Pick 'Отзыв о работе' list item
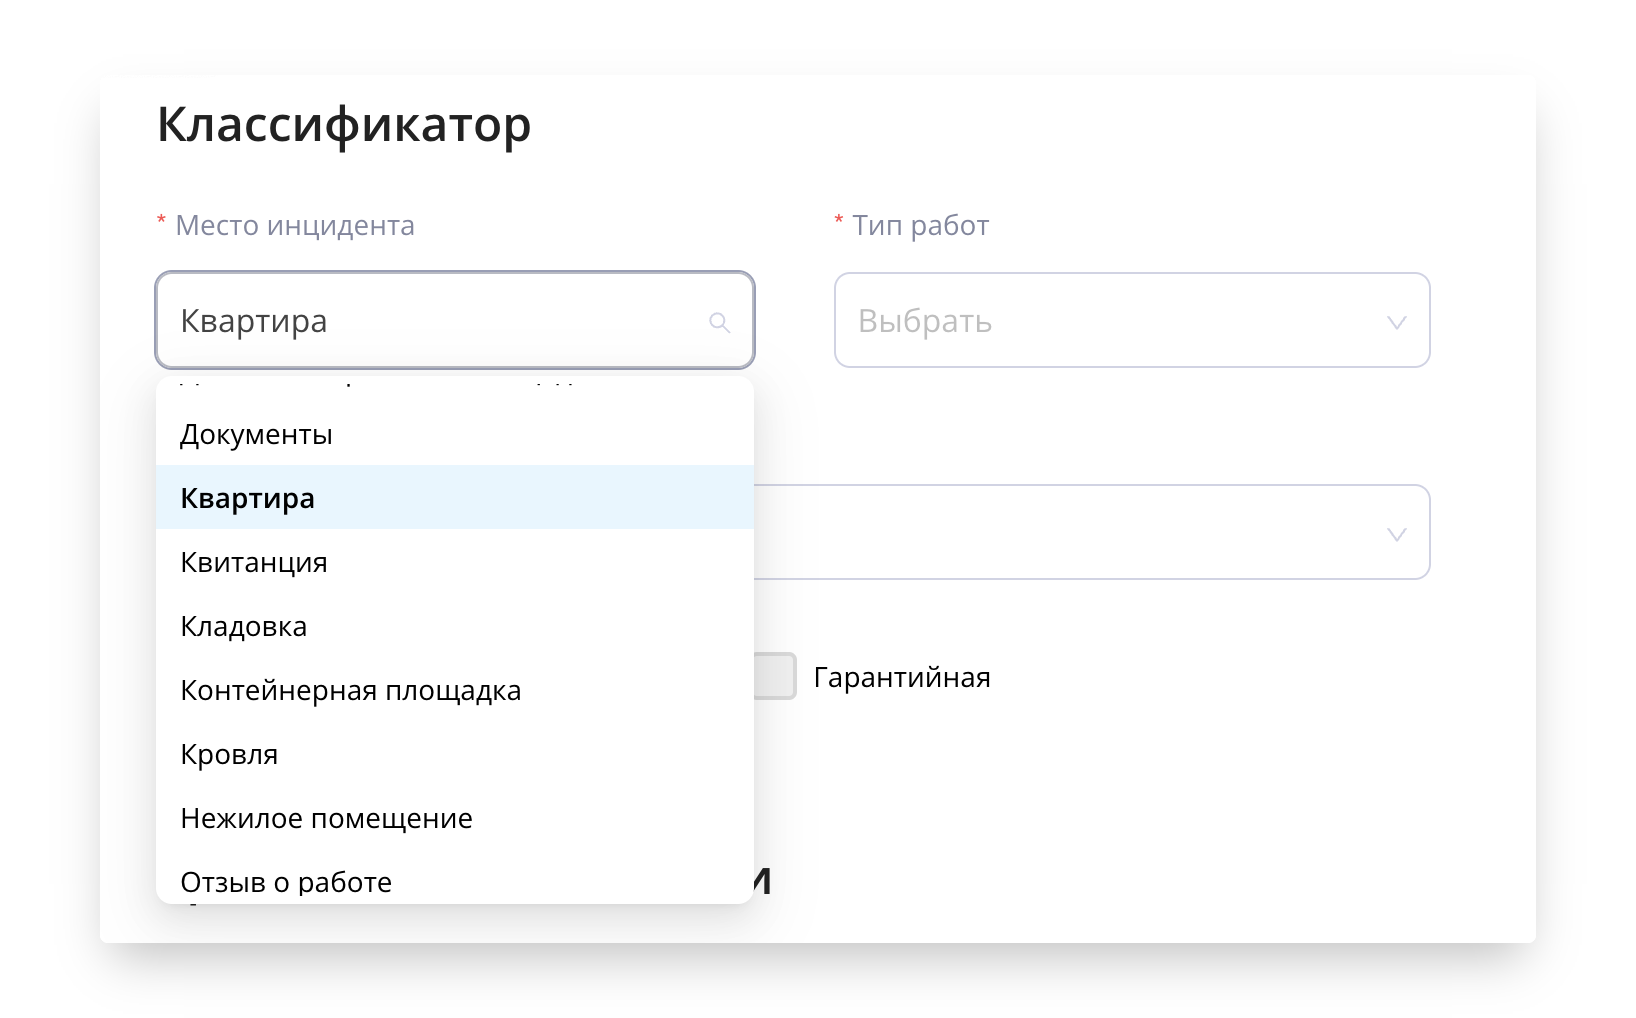Viewport: 1636px width, 1018px height. tap(286, 882)
